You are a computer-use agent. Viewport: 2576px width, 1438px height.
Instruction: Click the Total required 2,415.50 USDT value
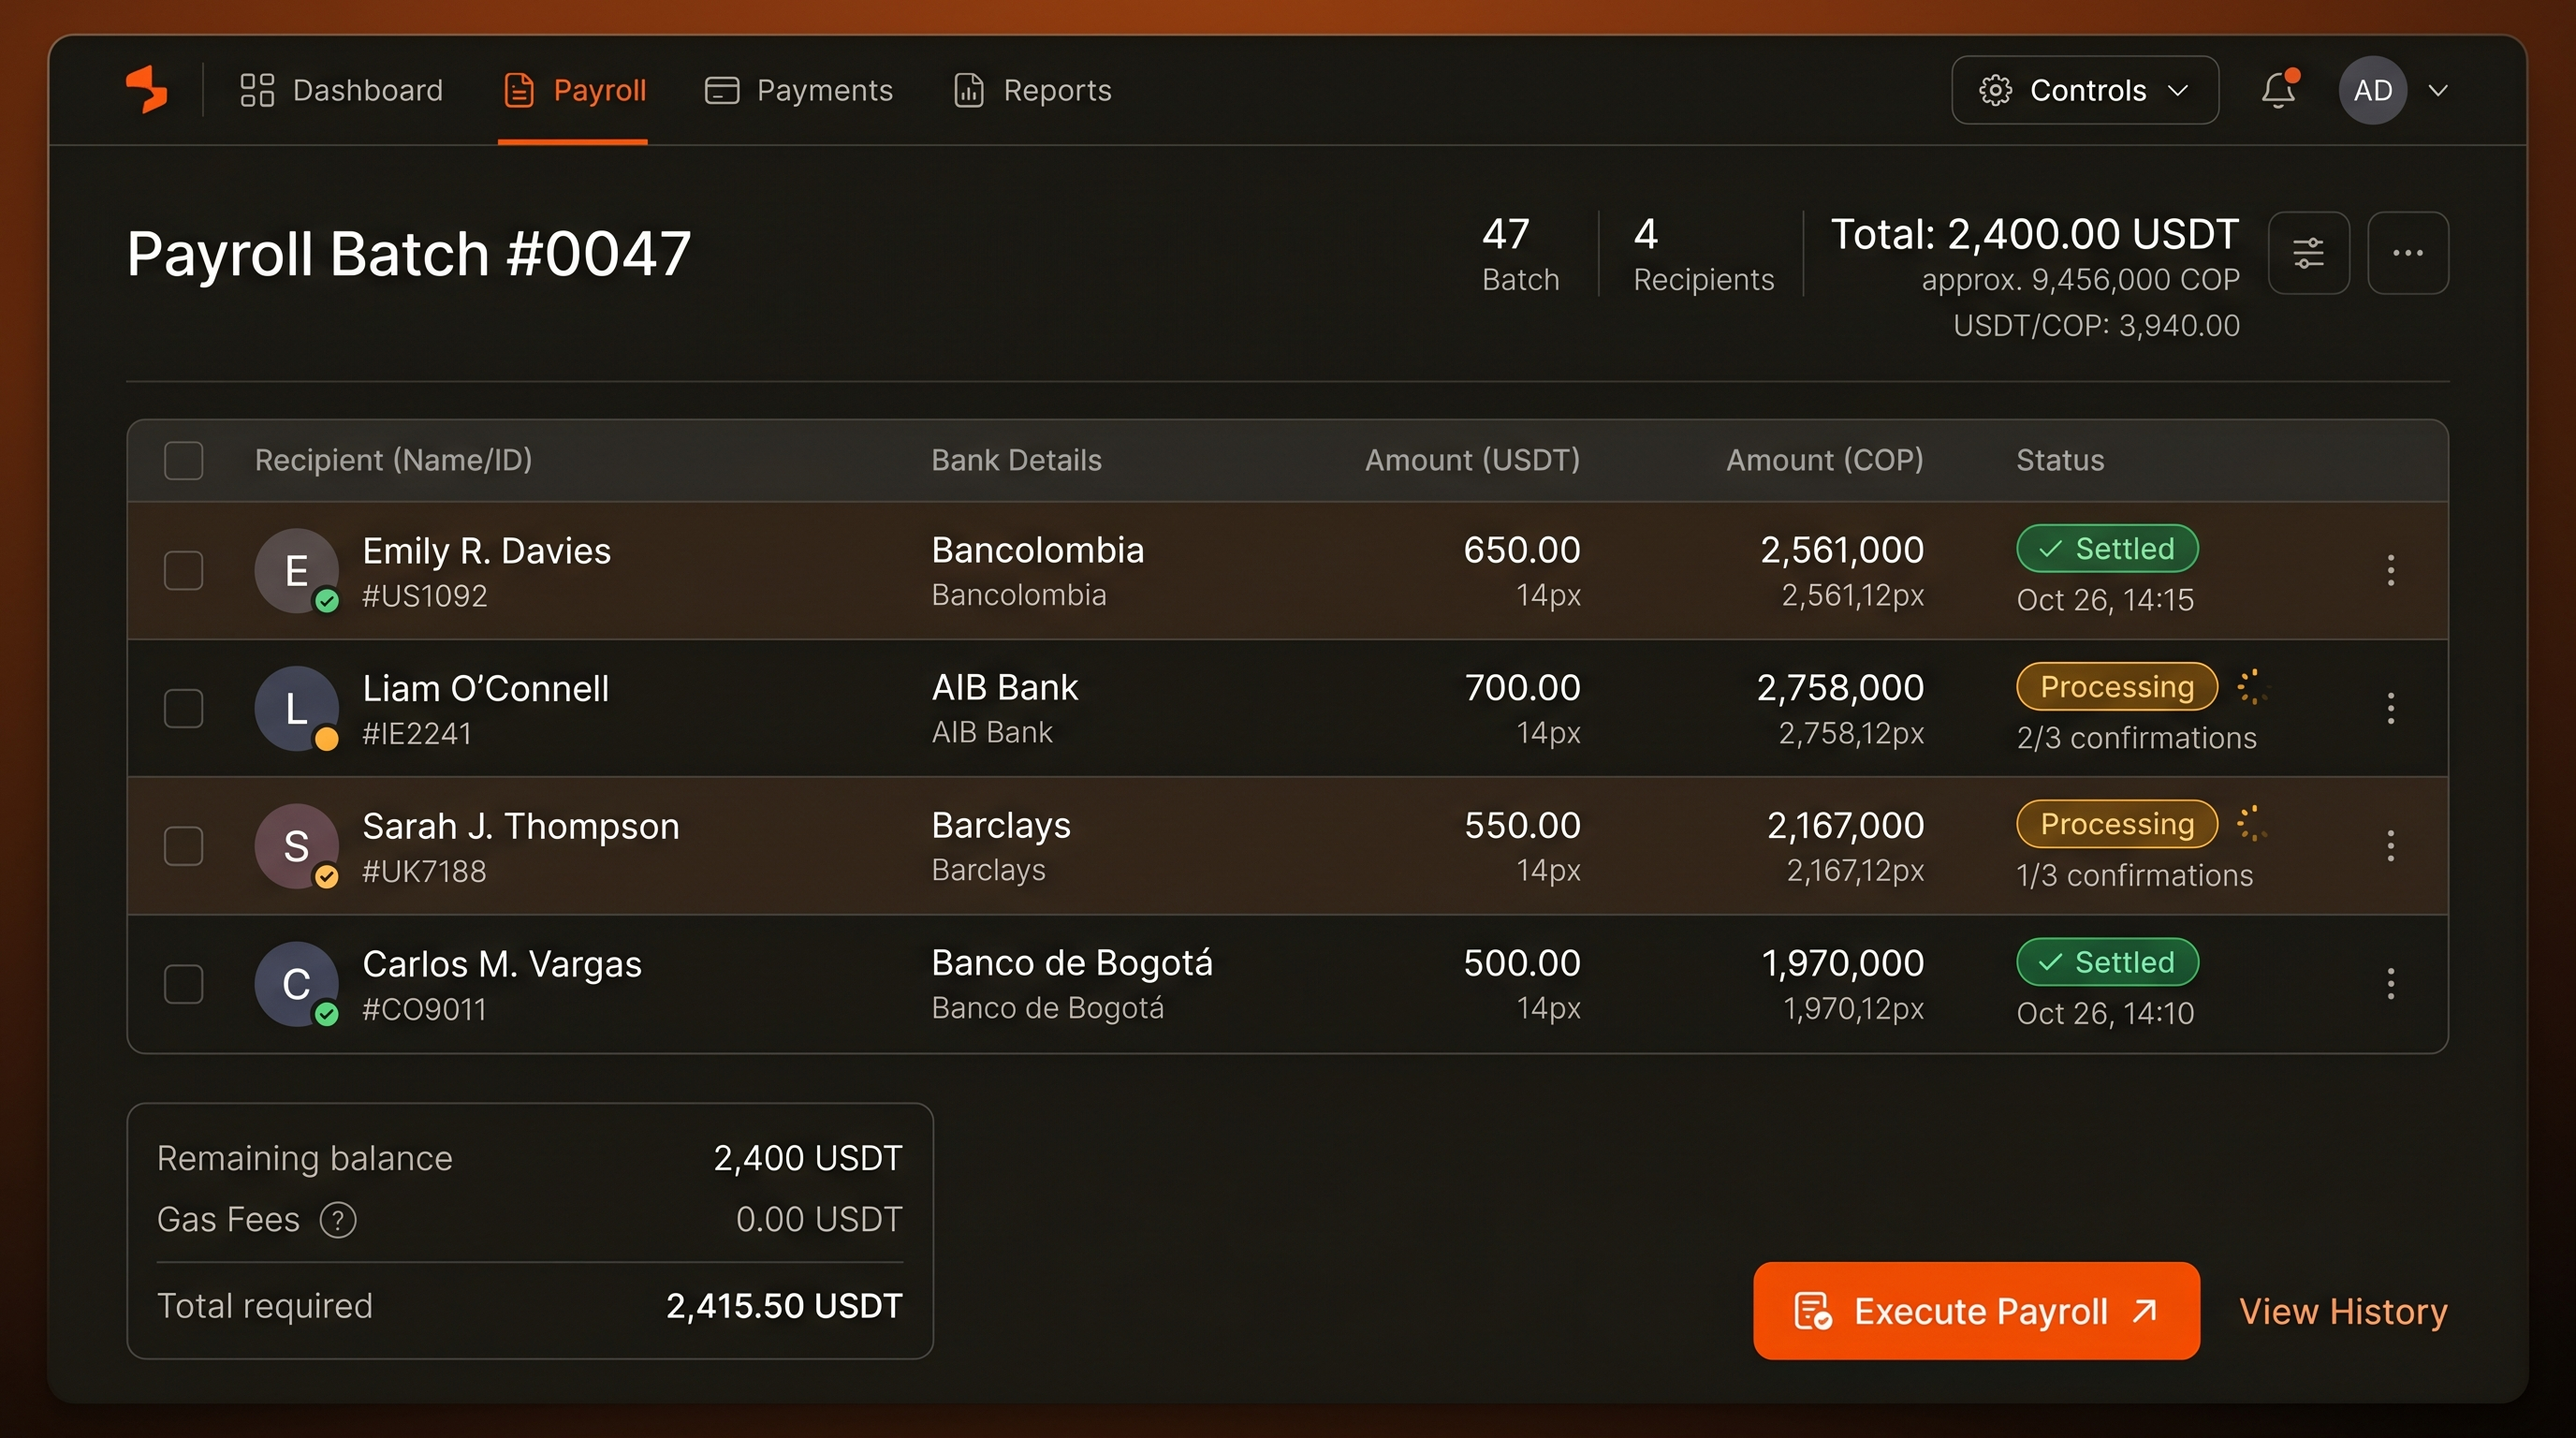pyautogui.click(x=784, y=1306)
